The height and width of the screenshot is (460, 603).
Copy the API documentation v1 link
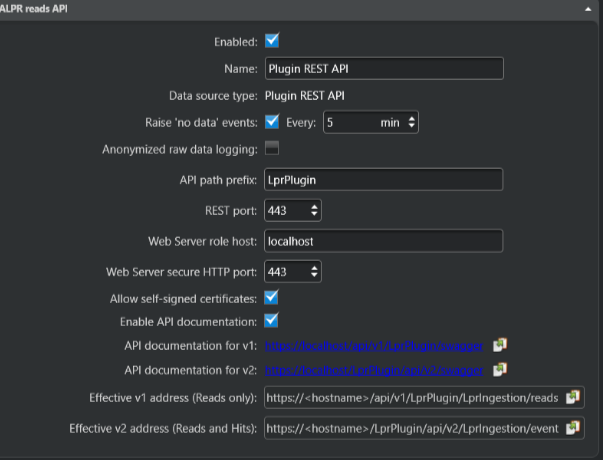[501, 345]
